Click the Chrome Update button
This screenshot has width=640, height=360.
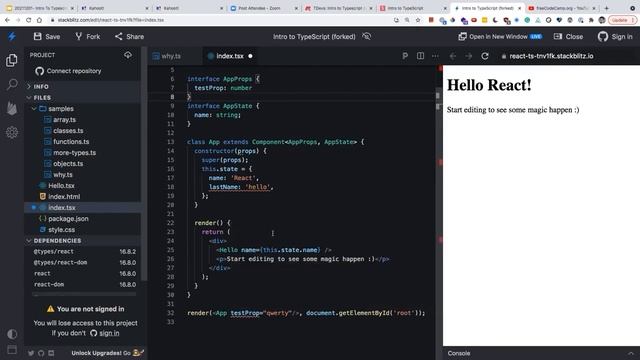[x=622, y=20]
